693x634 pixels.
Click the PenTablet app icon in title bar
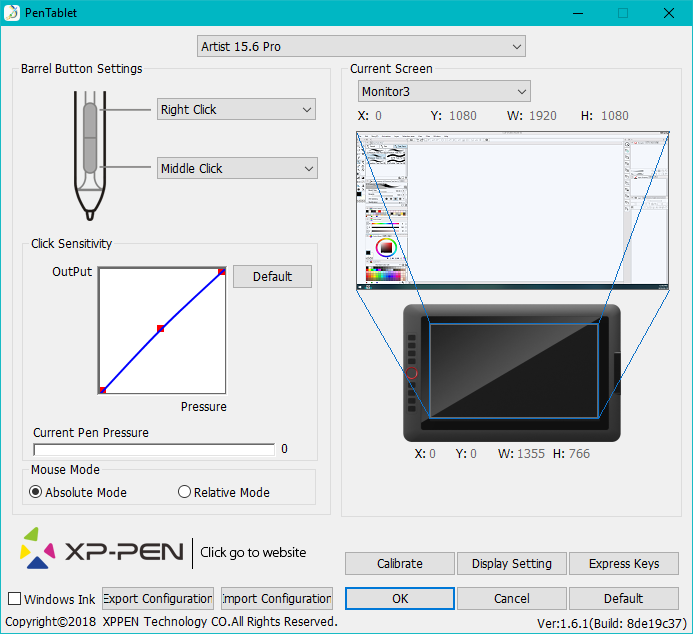[x=12, y=13]
